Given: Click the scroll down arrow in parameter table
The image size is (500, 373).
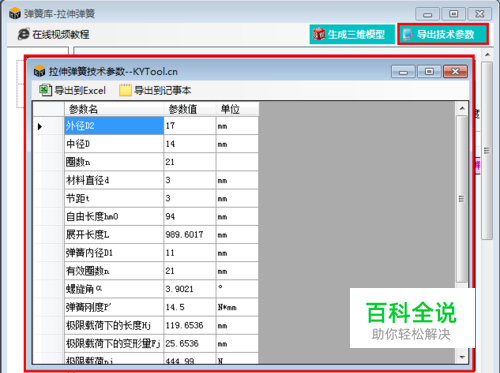Looking at the screenshot, I should point(462,357).
